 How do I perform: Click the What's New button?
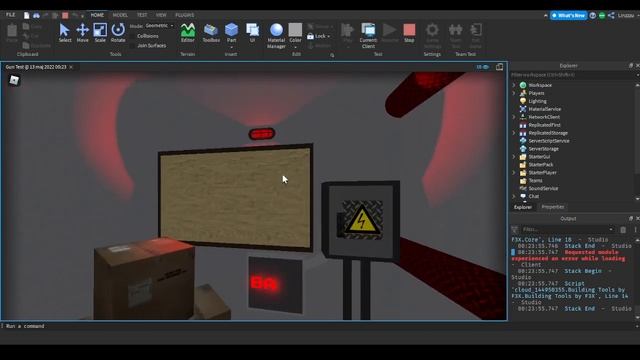(x=569, y=16)
